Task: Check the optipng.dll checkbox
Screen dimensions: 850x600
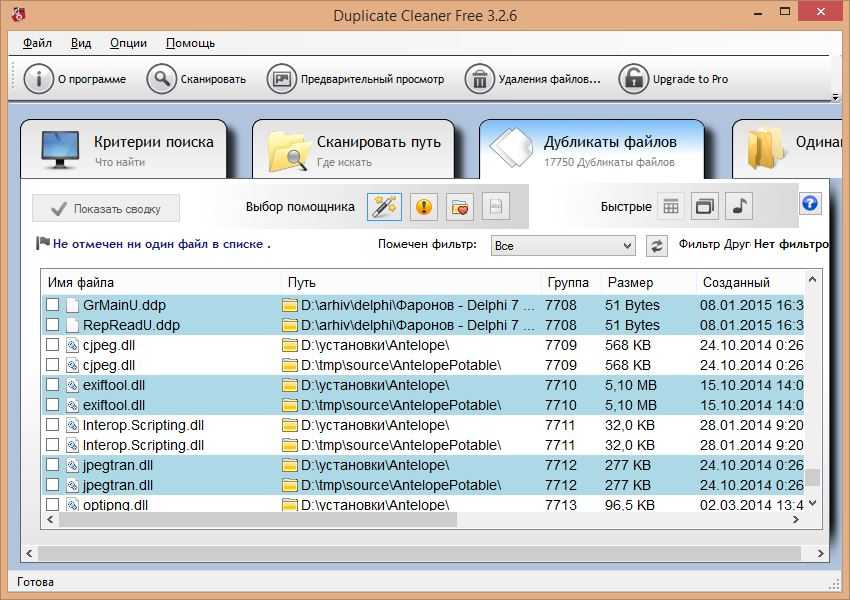Action: (x=53, y=505)
